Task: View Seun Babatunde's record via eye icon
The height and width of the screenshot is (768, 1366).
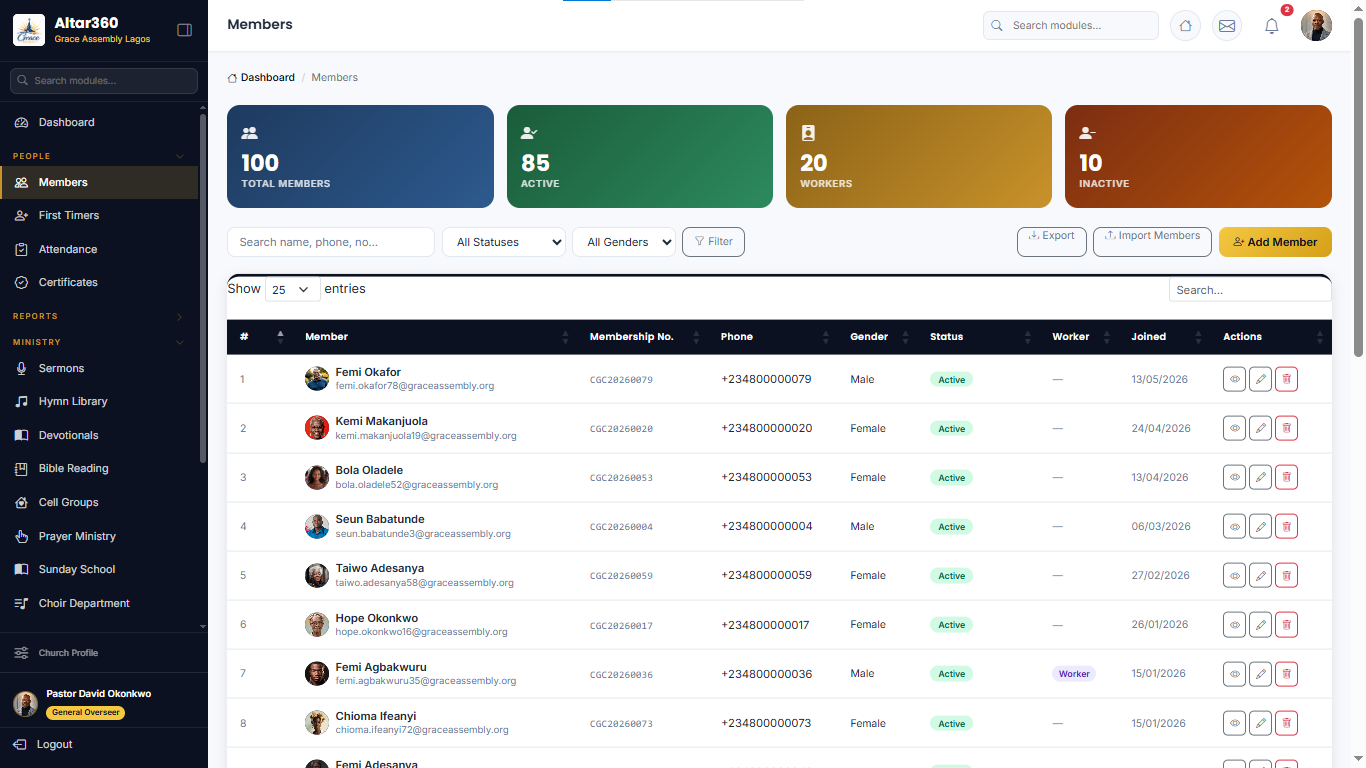Action: [1234, 526]
